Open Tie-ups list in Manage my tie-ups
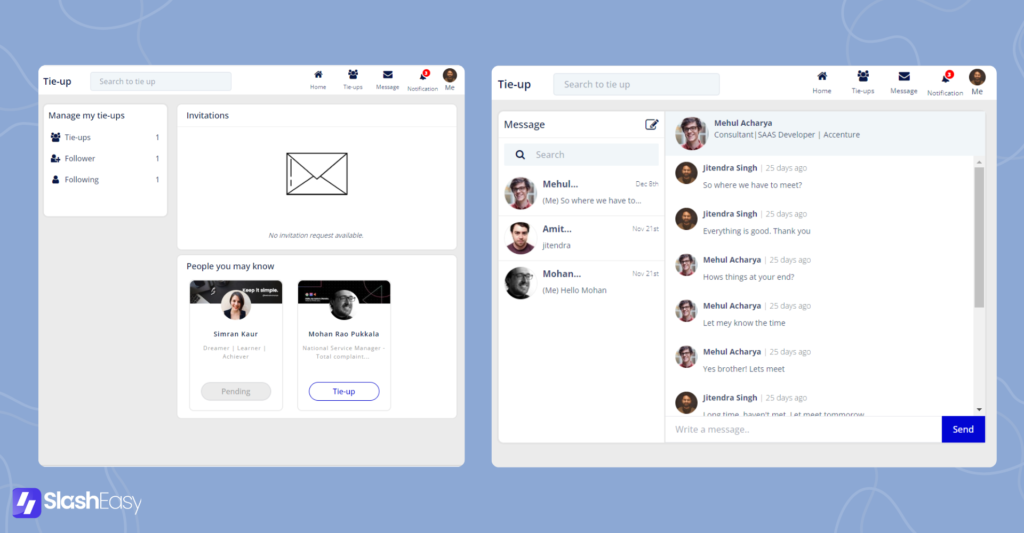This screenshot has height=533, width=1024. click(78, 137)
